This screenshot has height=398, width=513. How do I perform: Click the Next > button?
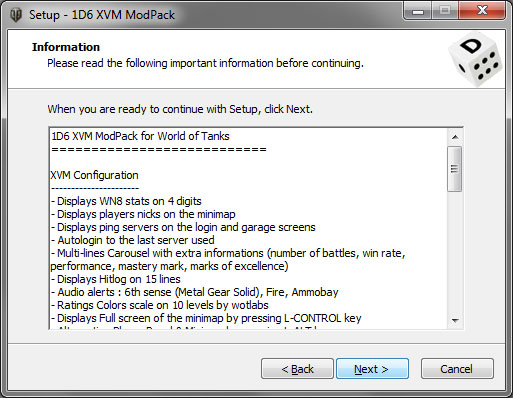coord(372,369)
